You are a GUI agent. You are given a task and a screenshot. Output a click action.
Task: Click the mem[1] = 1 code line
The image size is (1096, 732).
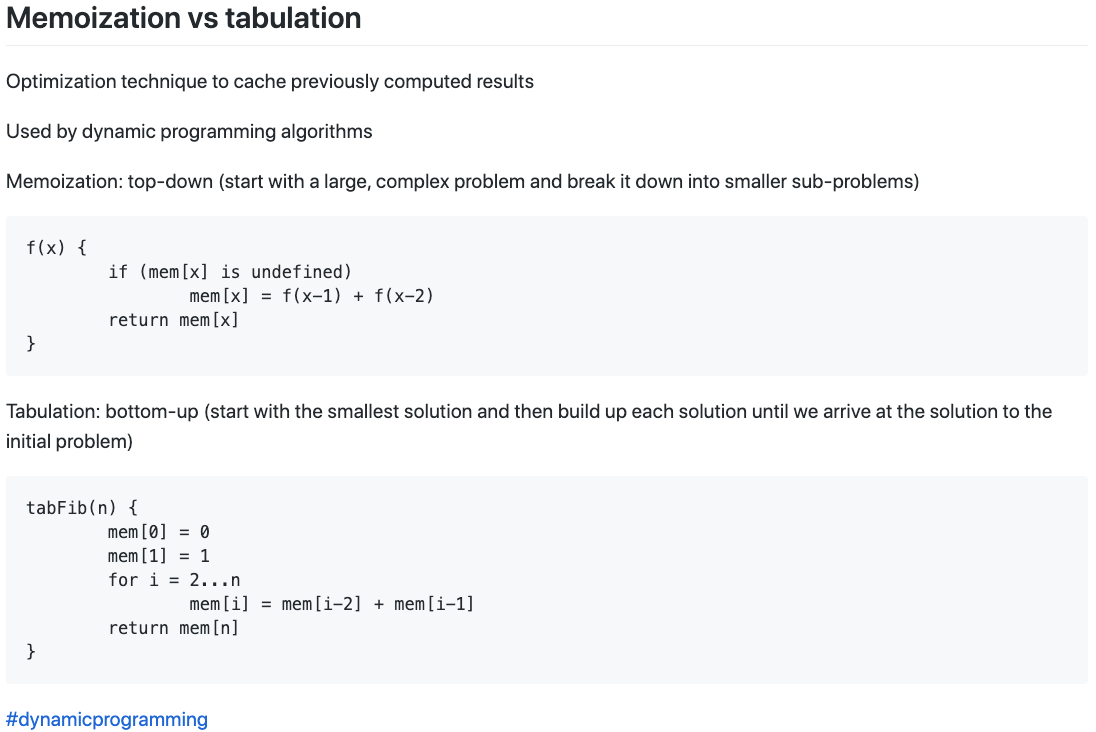pyautogui.click(x=159, y=556)
